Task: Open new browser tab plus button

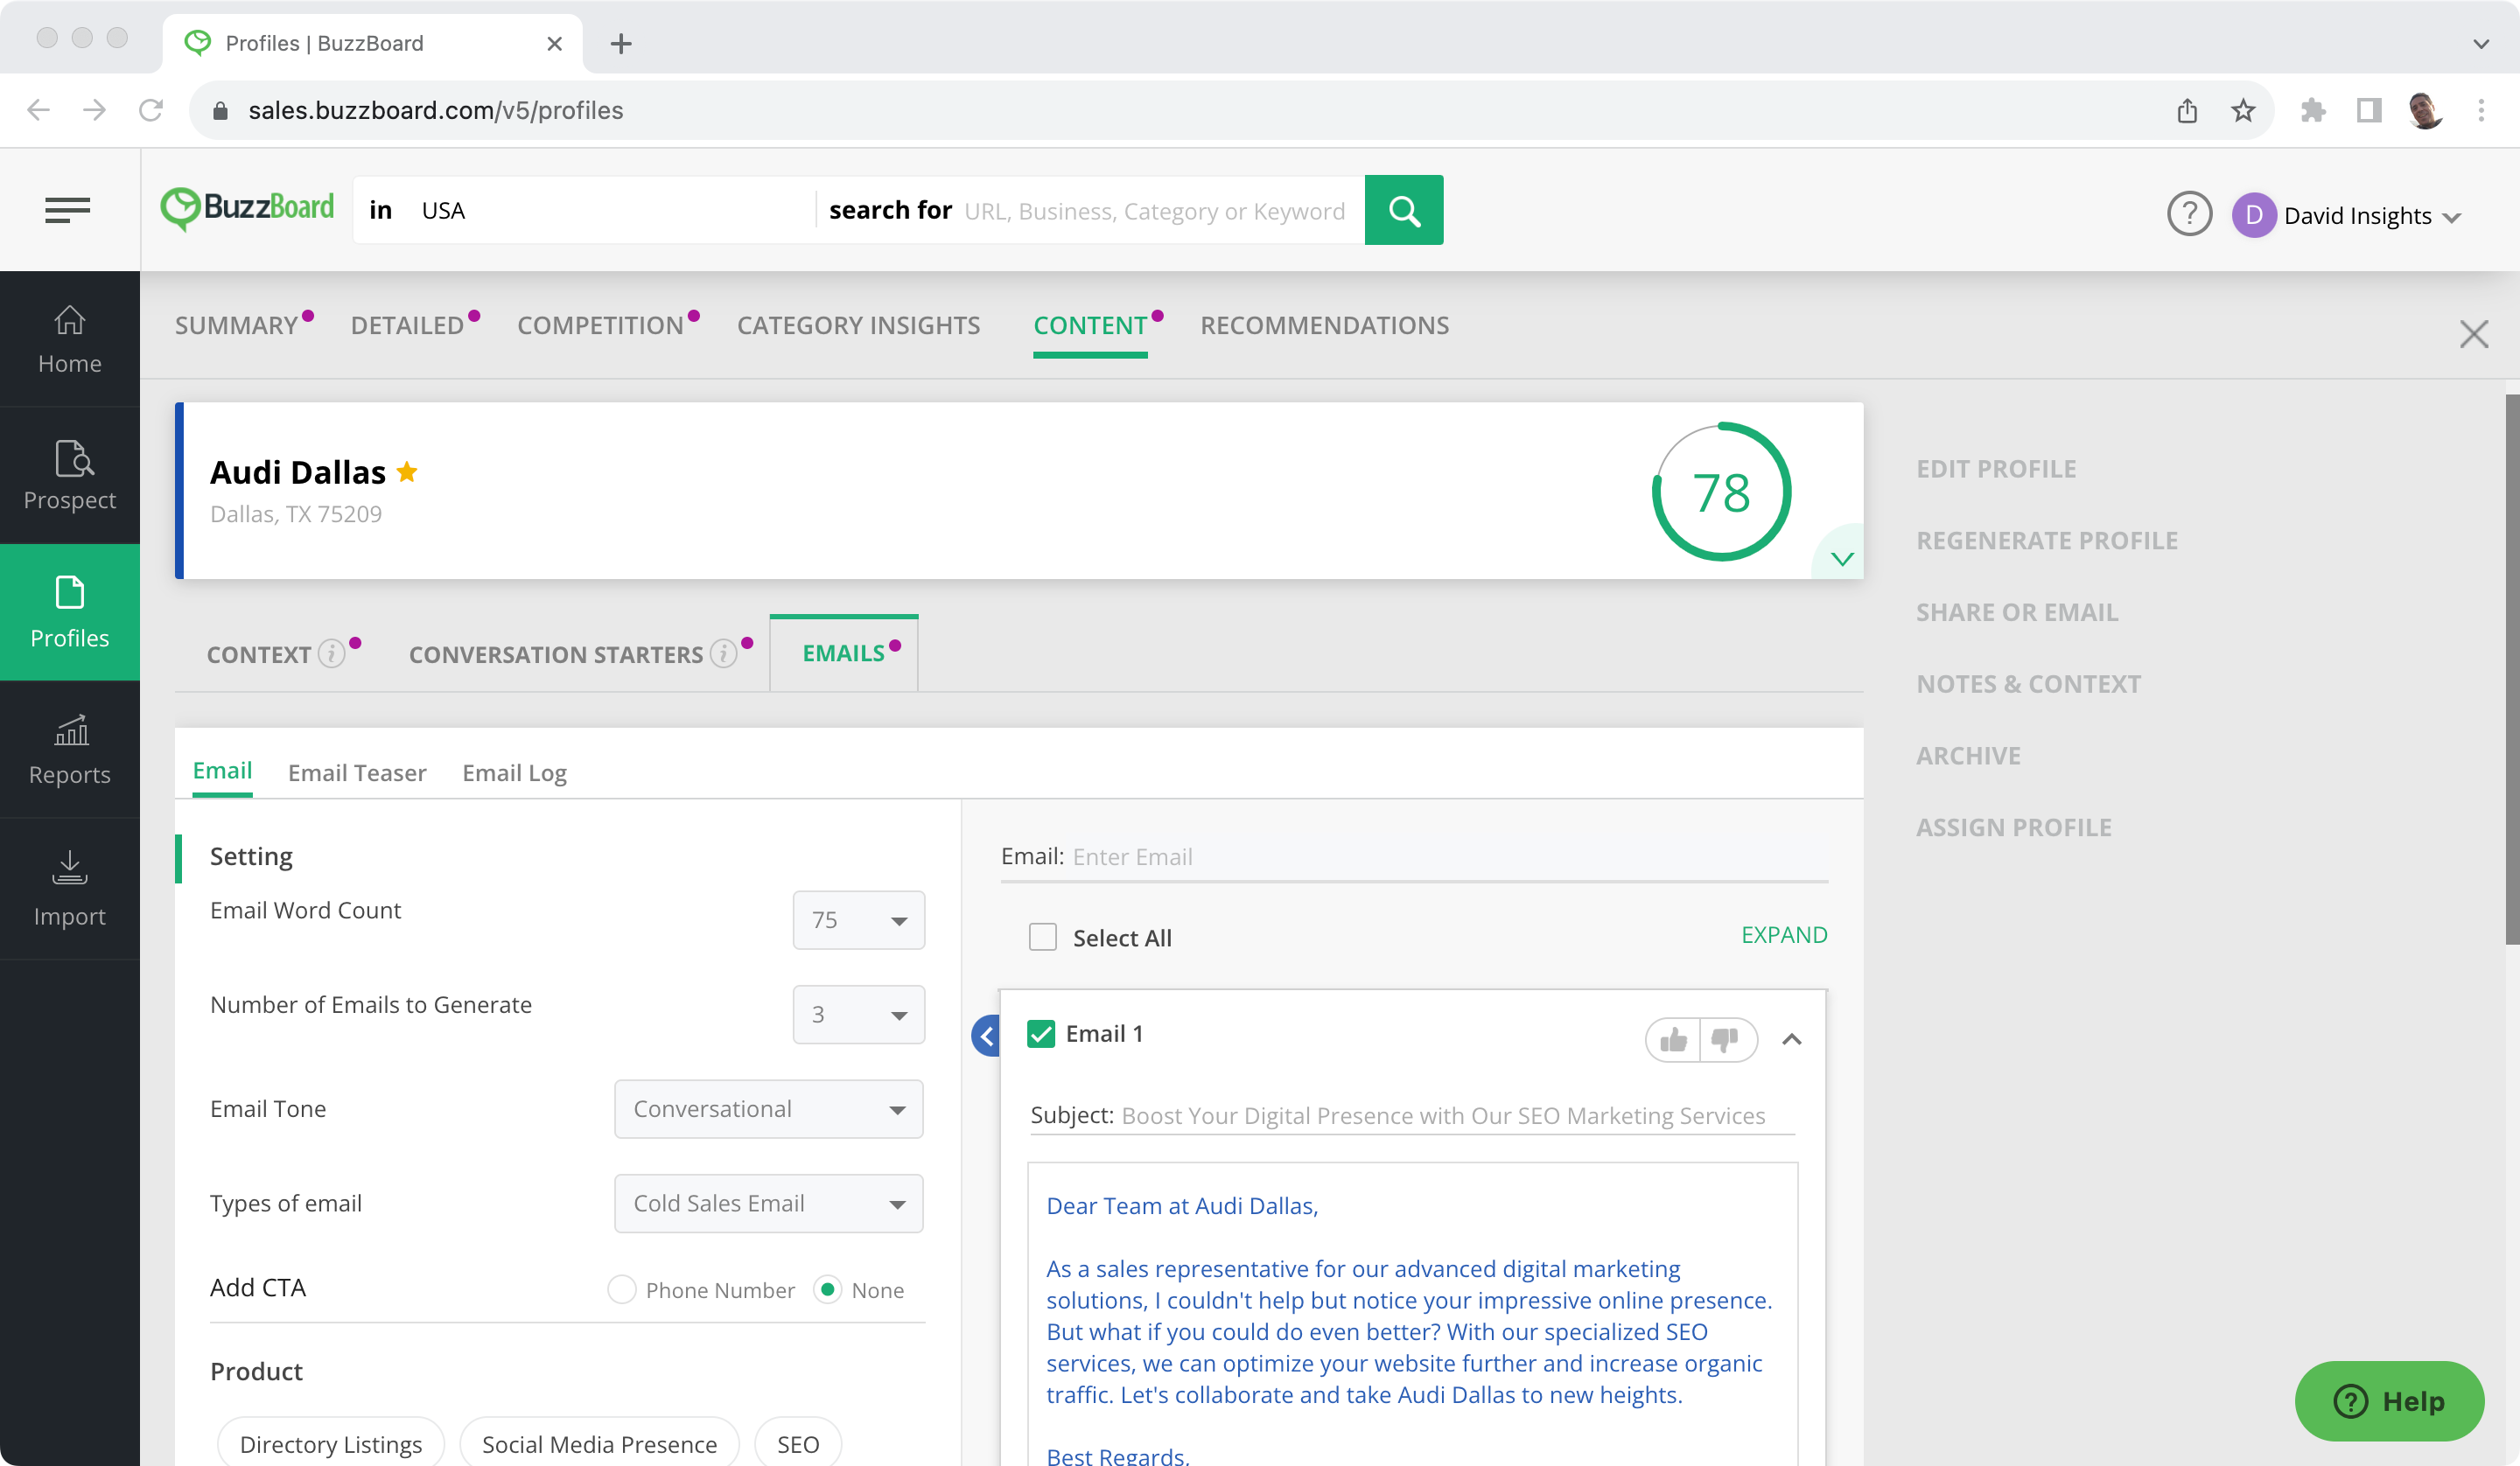Action: [621, 43]
